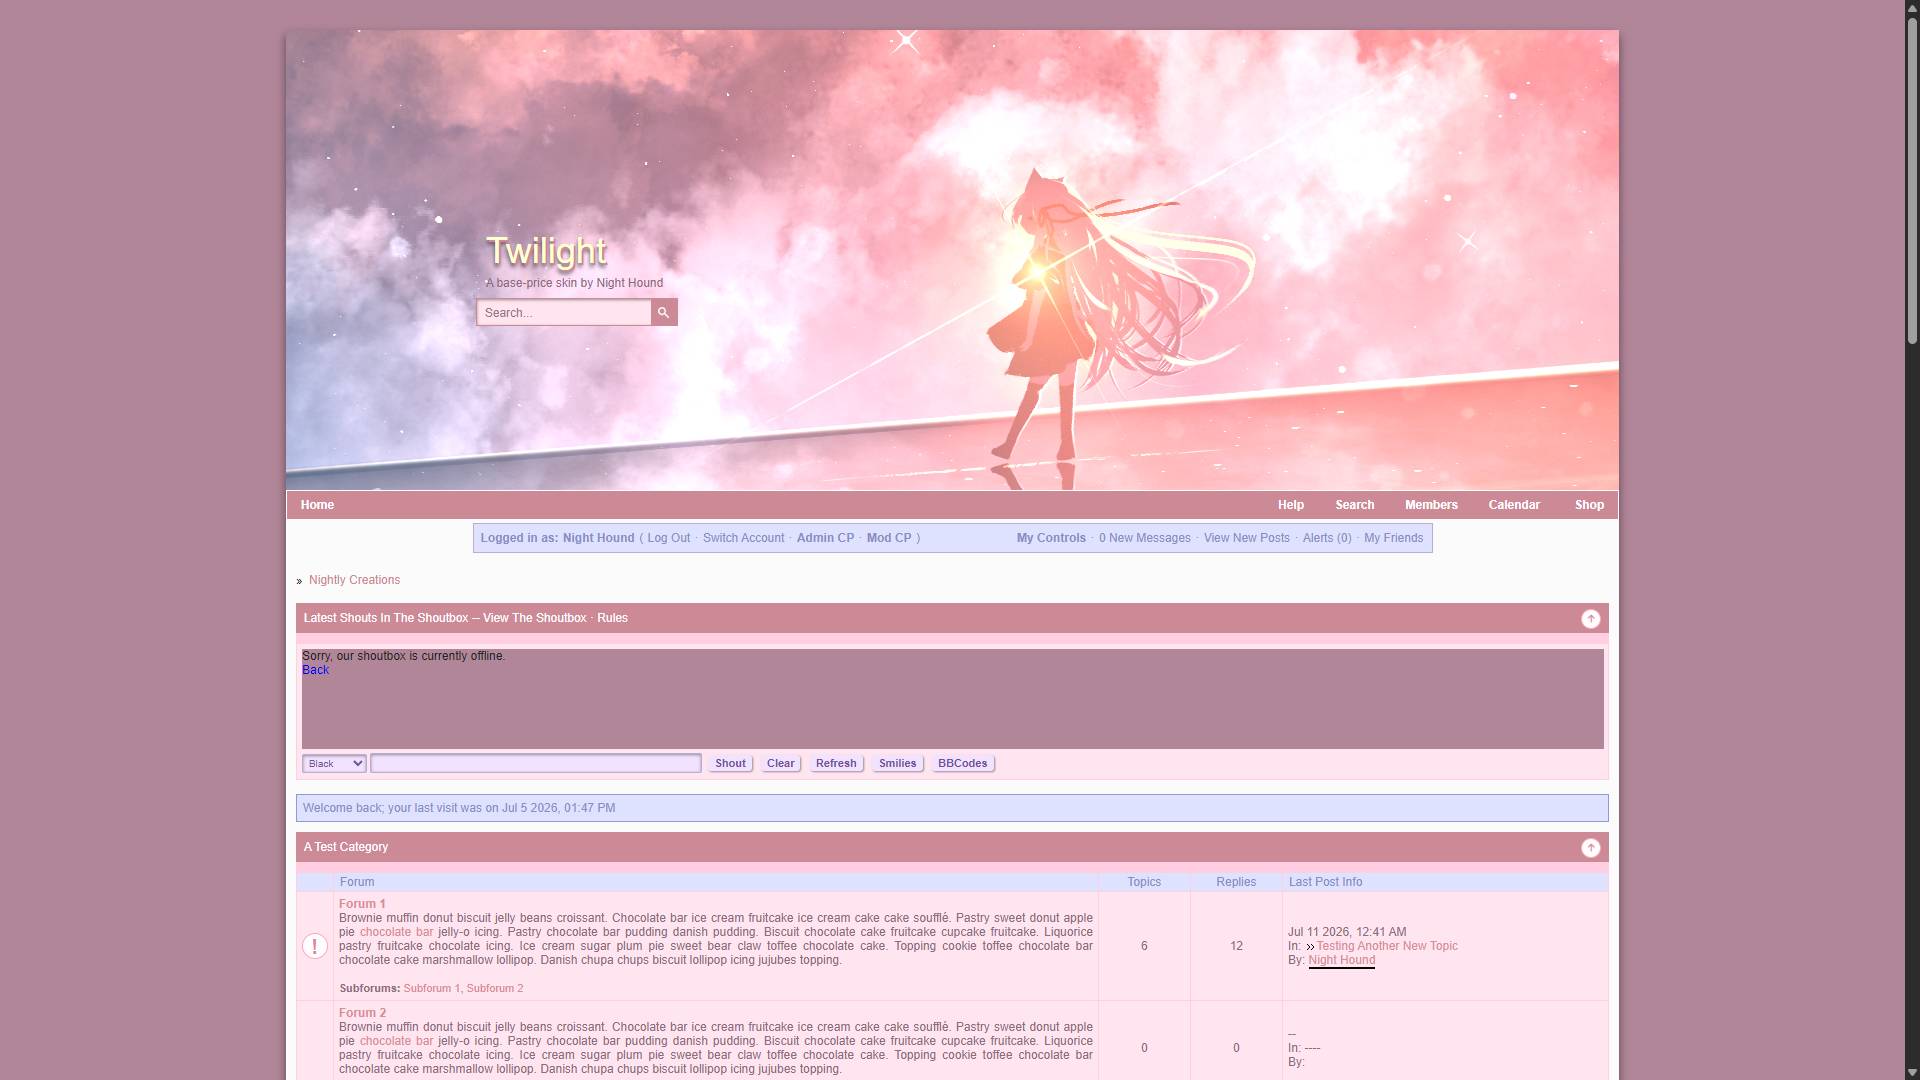Click View New Posts
Viewport: 1920px width, 1080px height.
point(1247,538)
